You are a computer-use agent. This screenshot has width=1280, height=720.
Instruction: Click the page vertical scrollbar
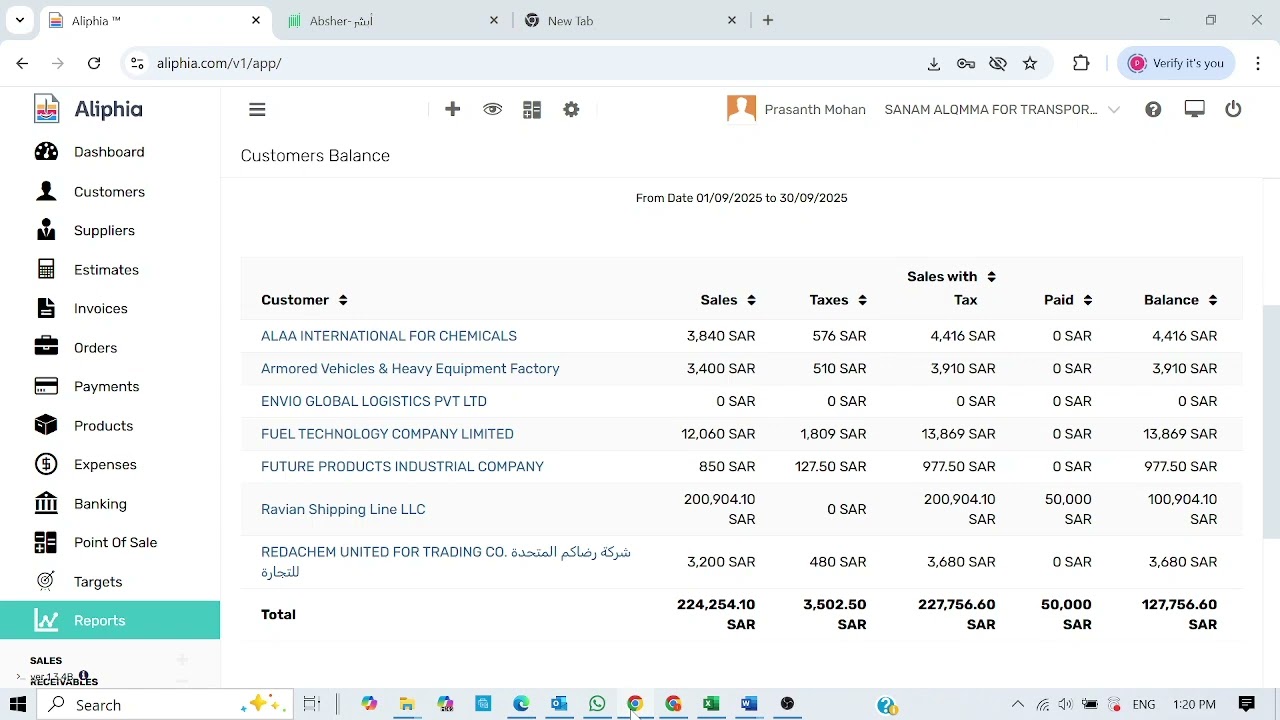[x=1272, y=422]
